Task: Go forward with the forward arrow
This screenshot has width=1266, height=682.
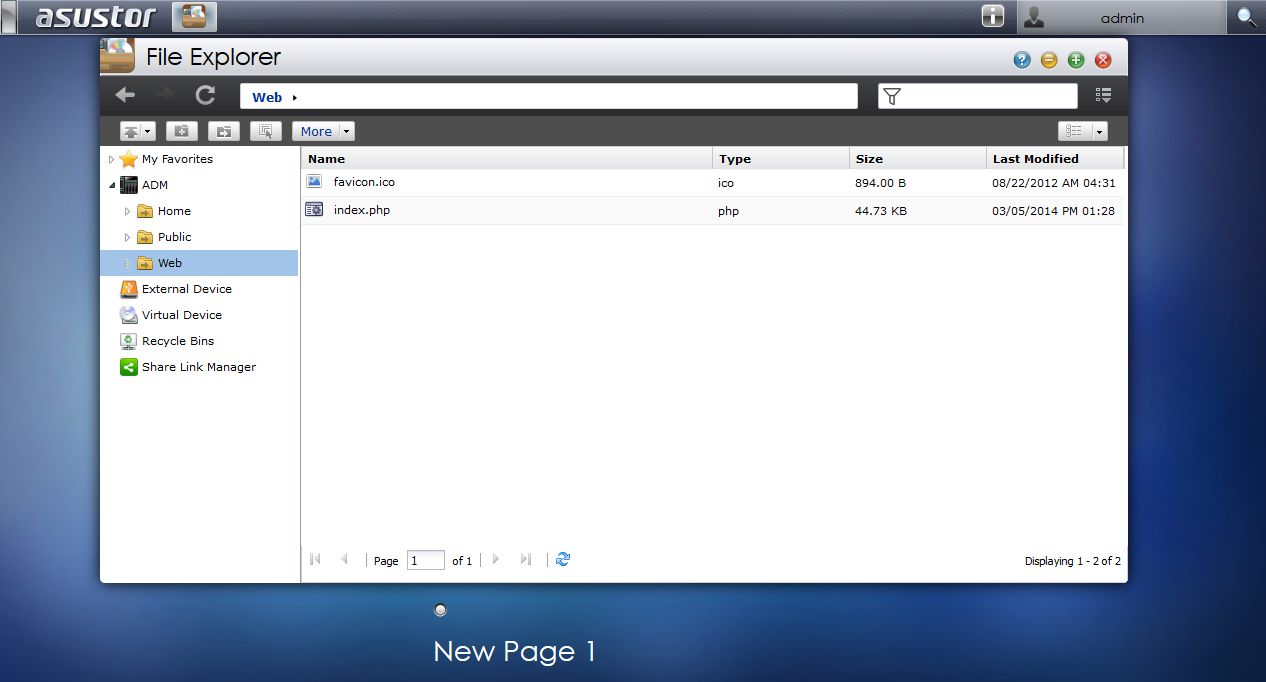Action: [x=165, y=95]
